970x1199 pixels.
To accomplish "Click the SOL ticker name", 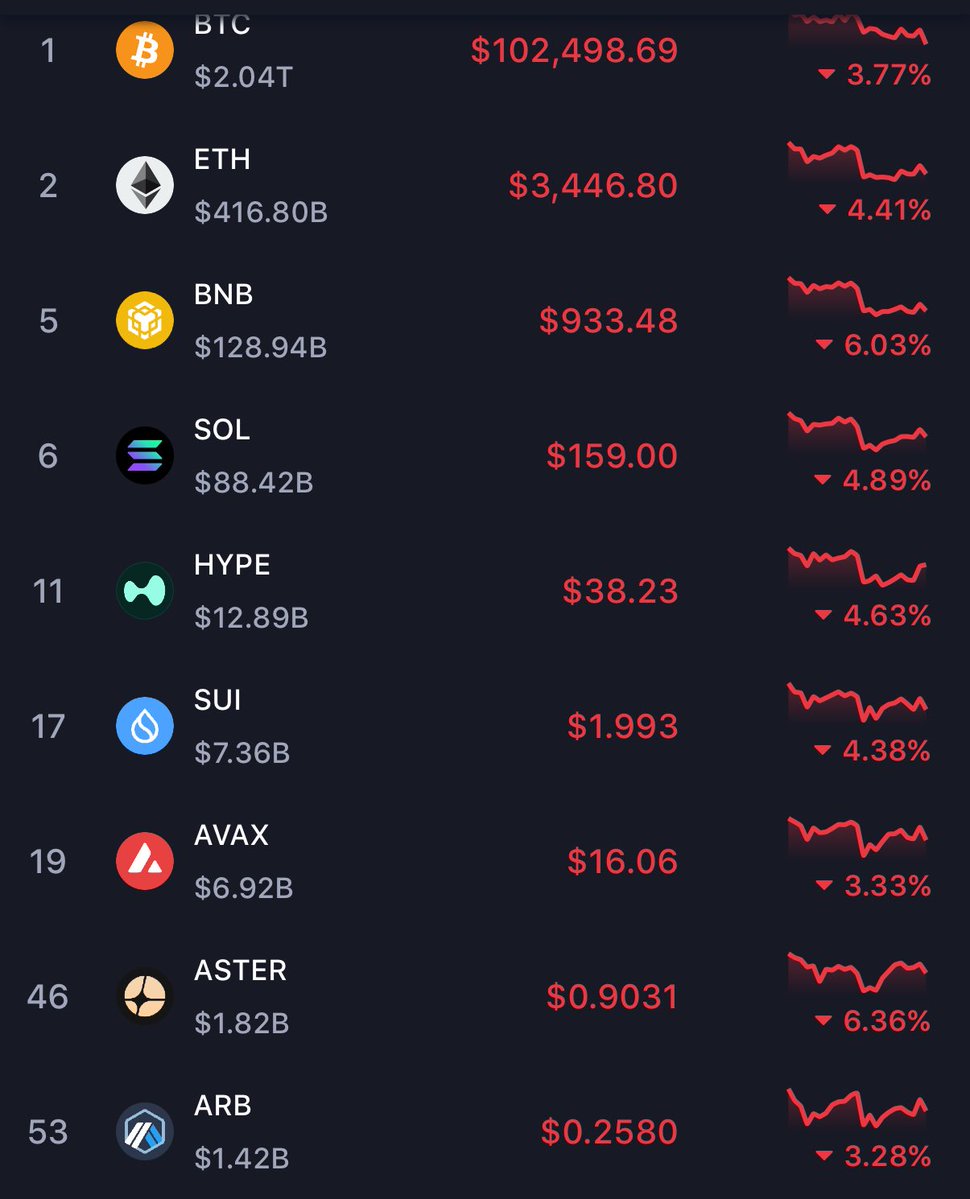I will point(222,430).
